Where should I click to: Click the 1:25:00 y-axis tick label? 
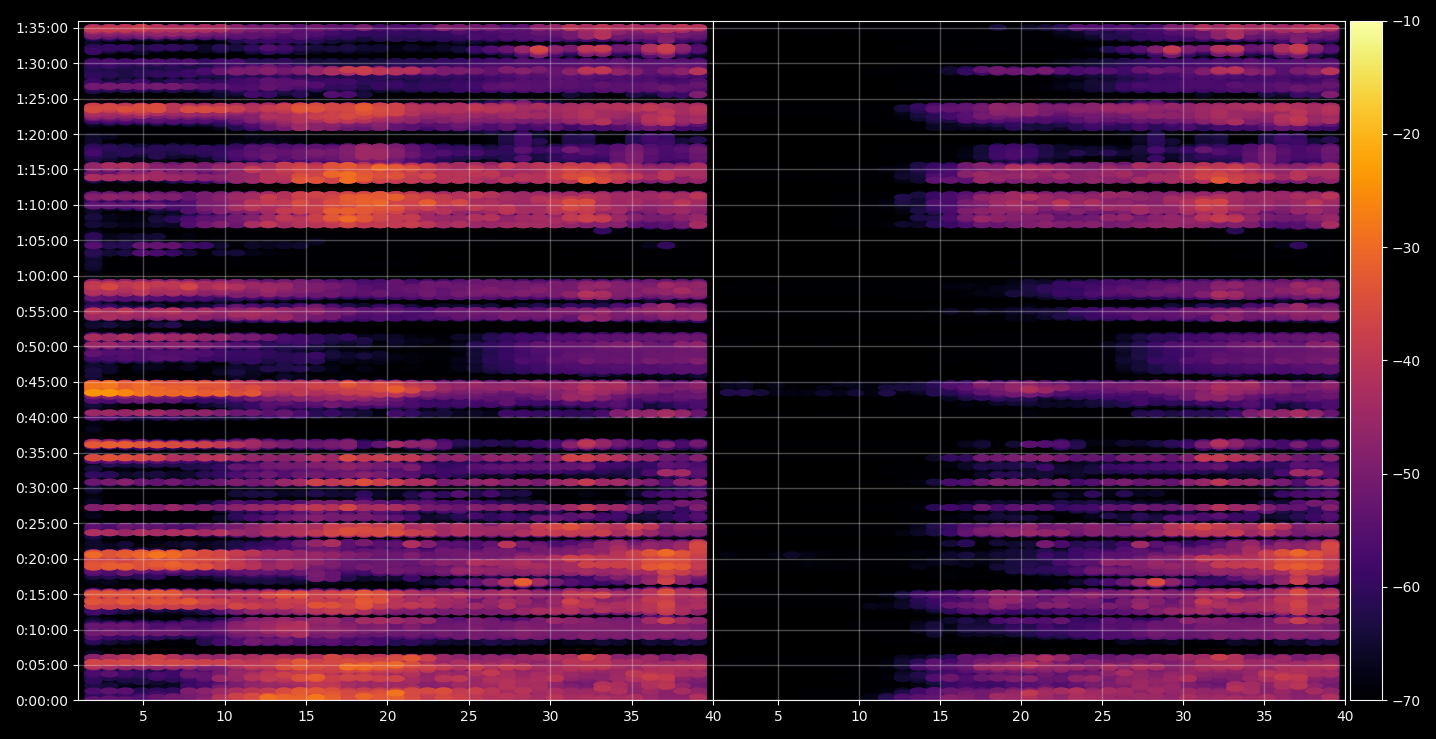42,99
